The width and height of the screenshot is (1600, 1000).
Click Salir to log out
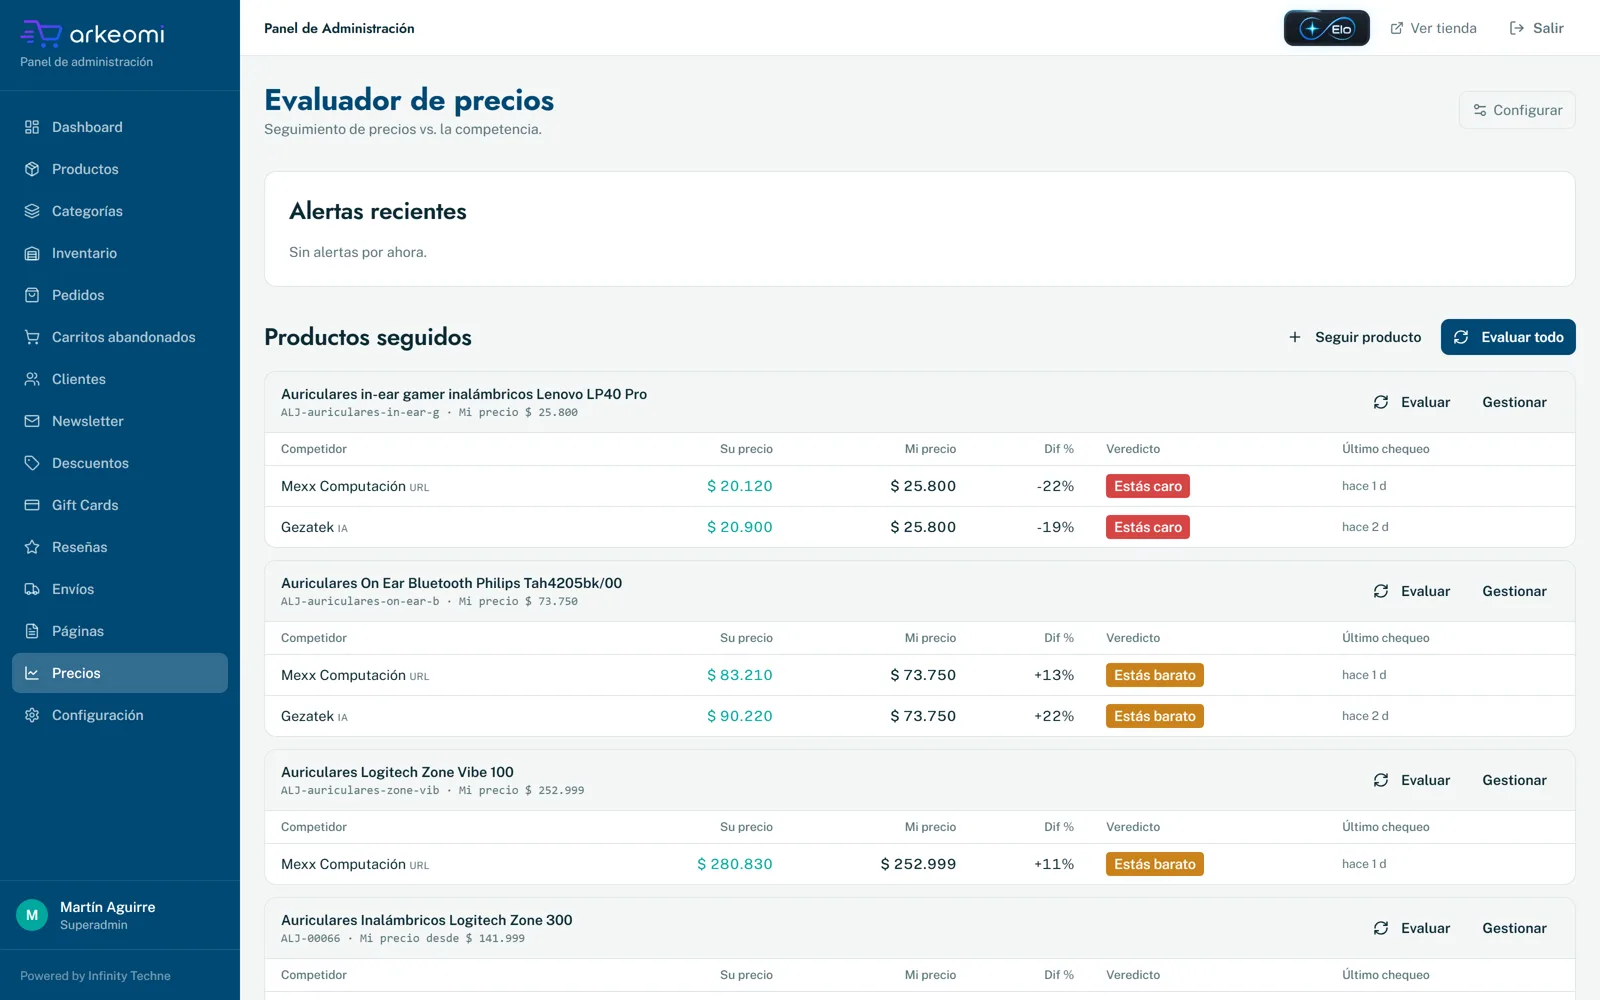point(1536,28)
